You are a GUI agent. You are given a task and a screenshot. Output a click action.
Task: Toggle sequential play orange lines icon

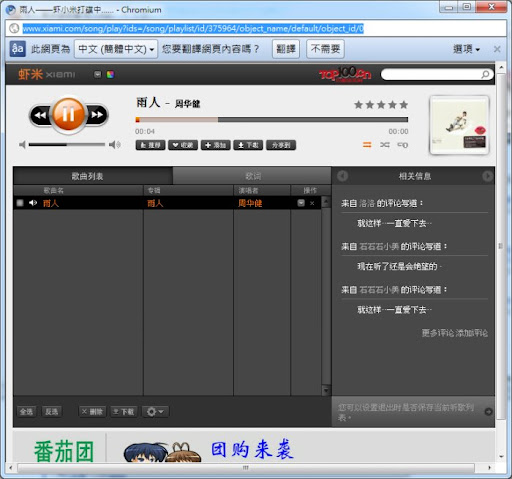tap(367, 145)
